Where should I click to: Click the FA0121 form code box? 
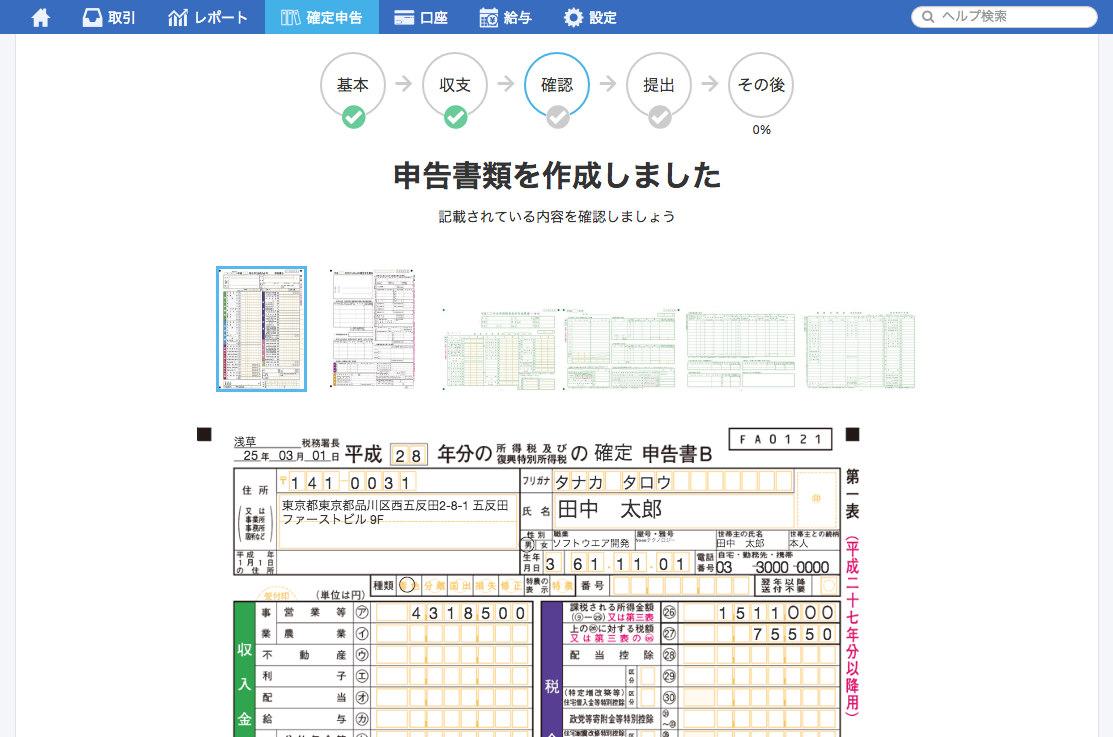780,440
